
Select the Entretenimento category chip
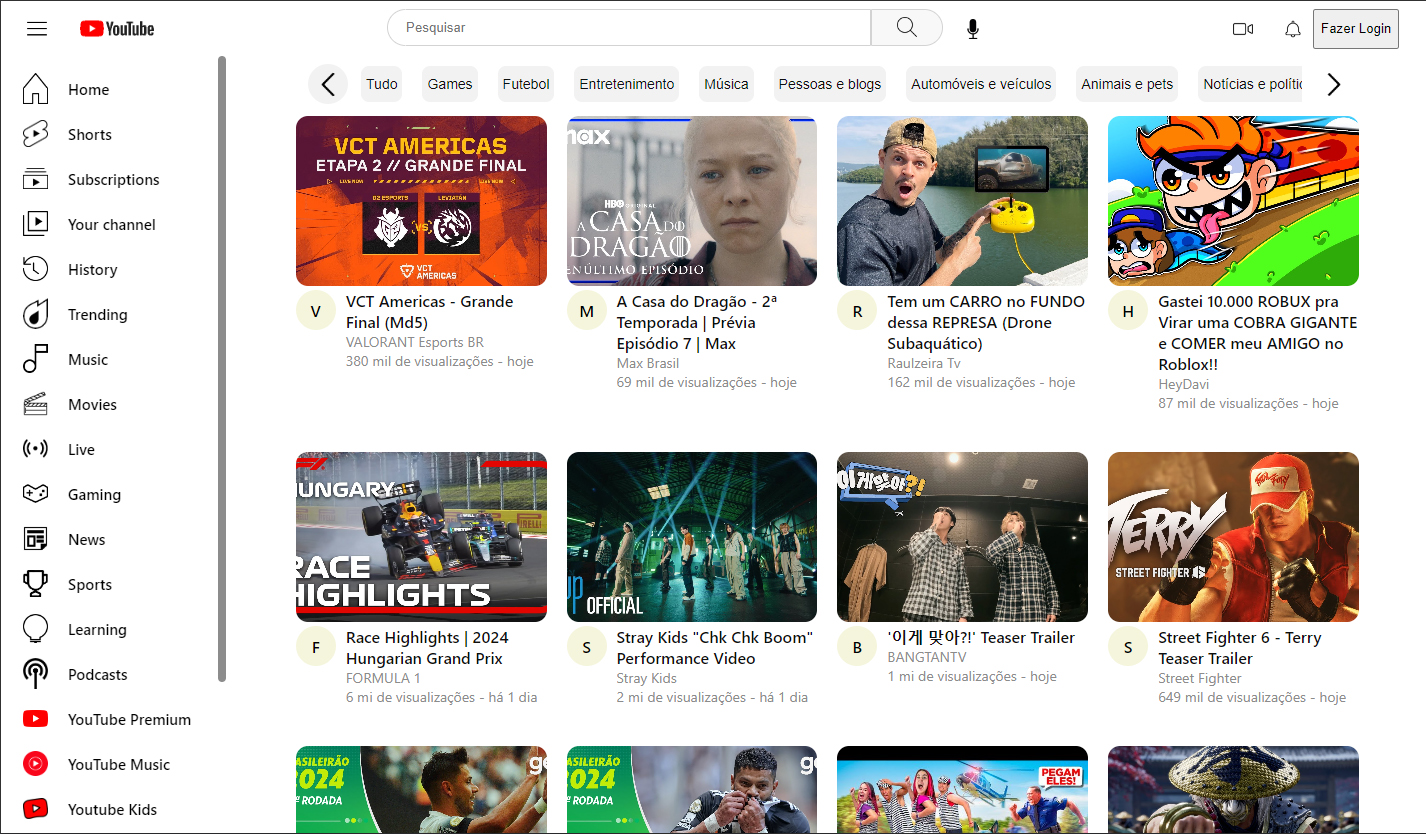tap(627, 84)
